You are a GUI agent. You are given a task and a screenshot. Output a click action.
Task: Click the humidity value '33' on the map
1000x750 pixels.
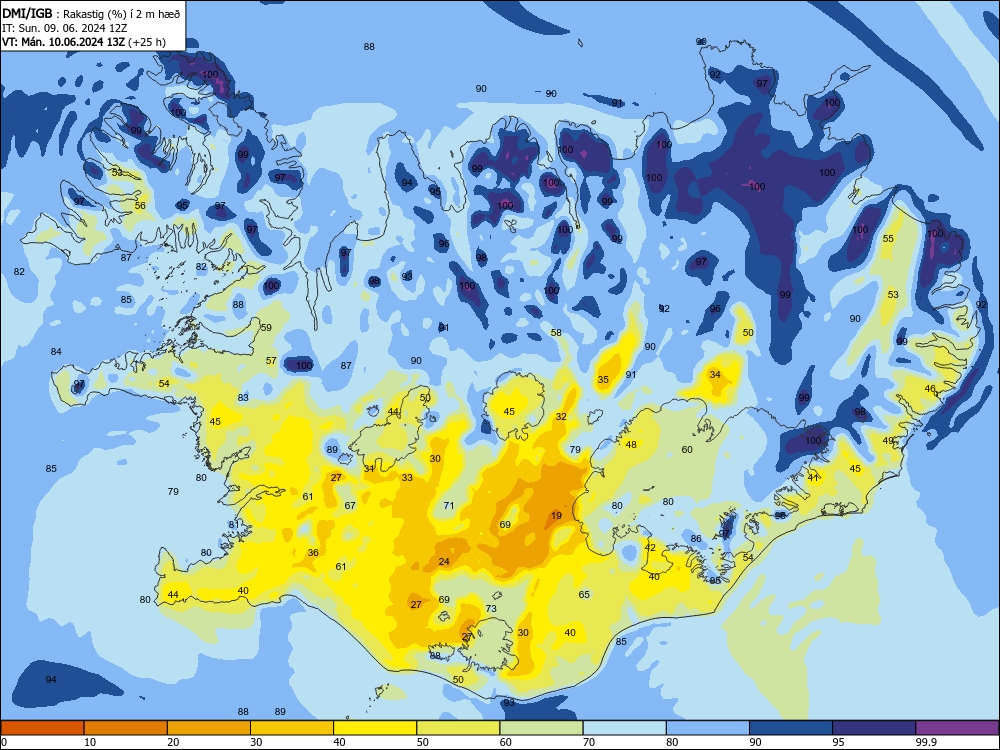pos(407,478)
